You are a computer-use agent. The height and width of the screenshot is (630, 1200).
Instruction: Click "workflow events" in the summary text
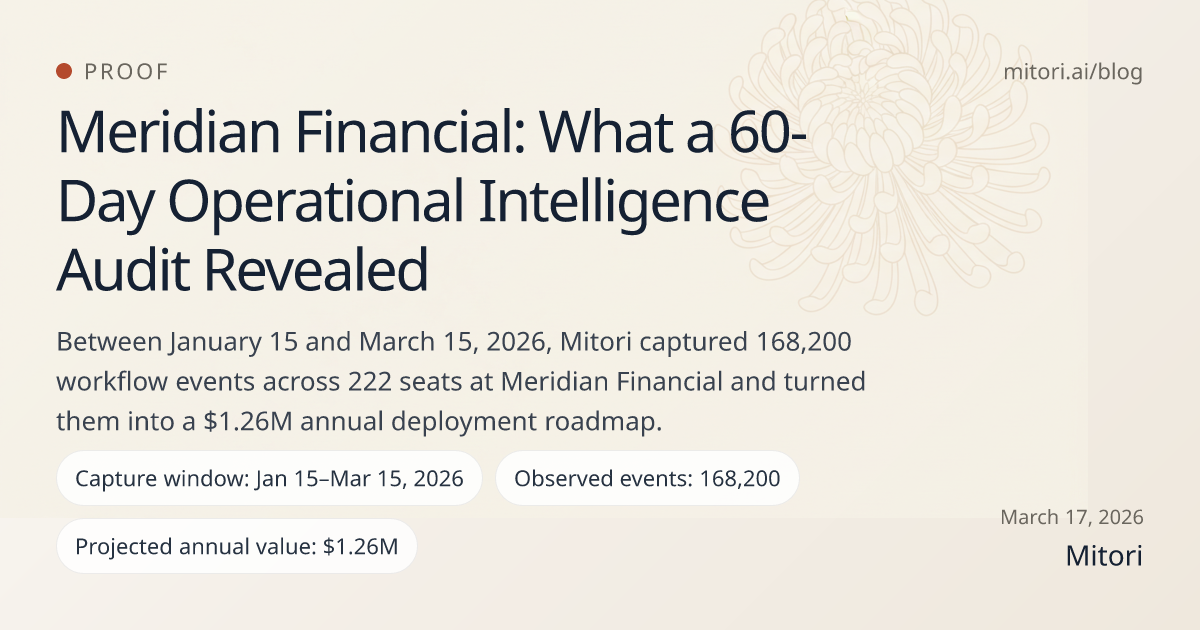click(x=133, y=382)
